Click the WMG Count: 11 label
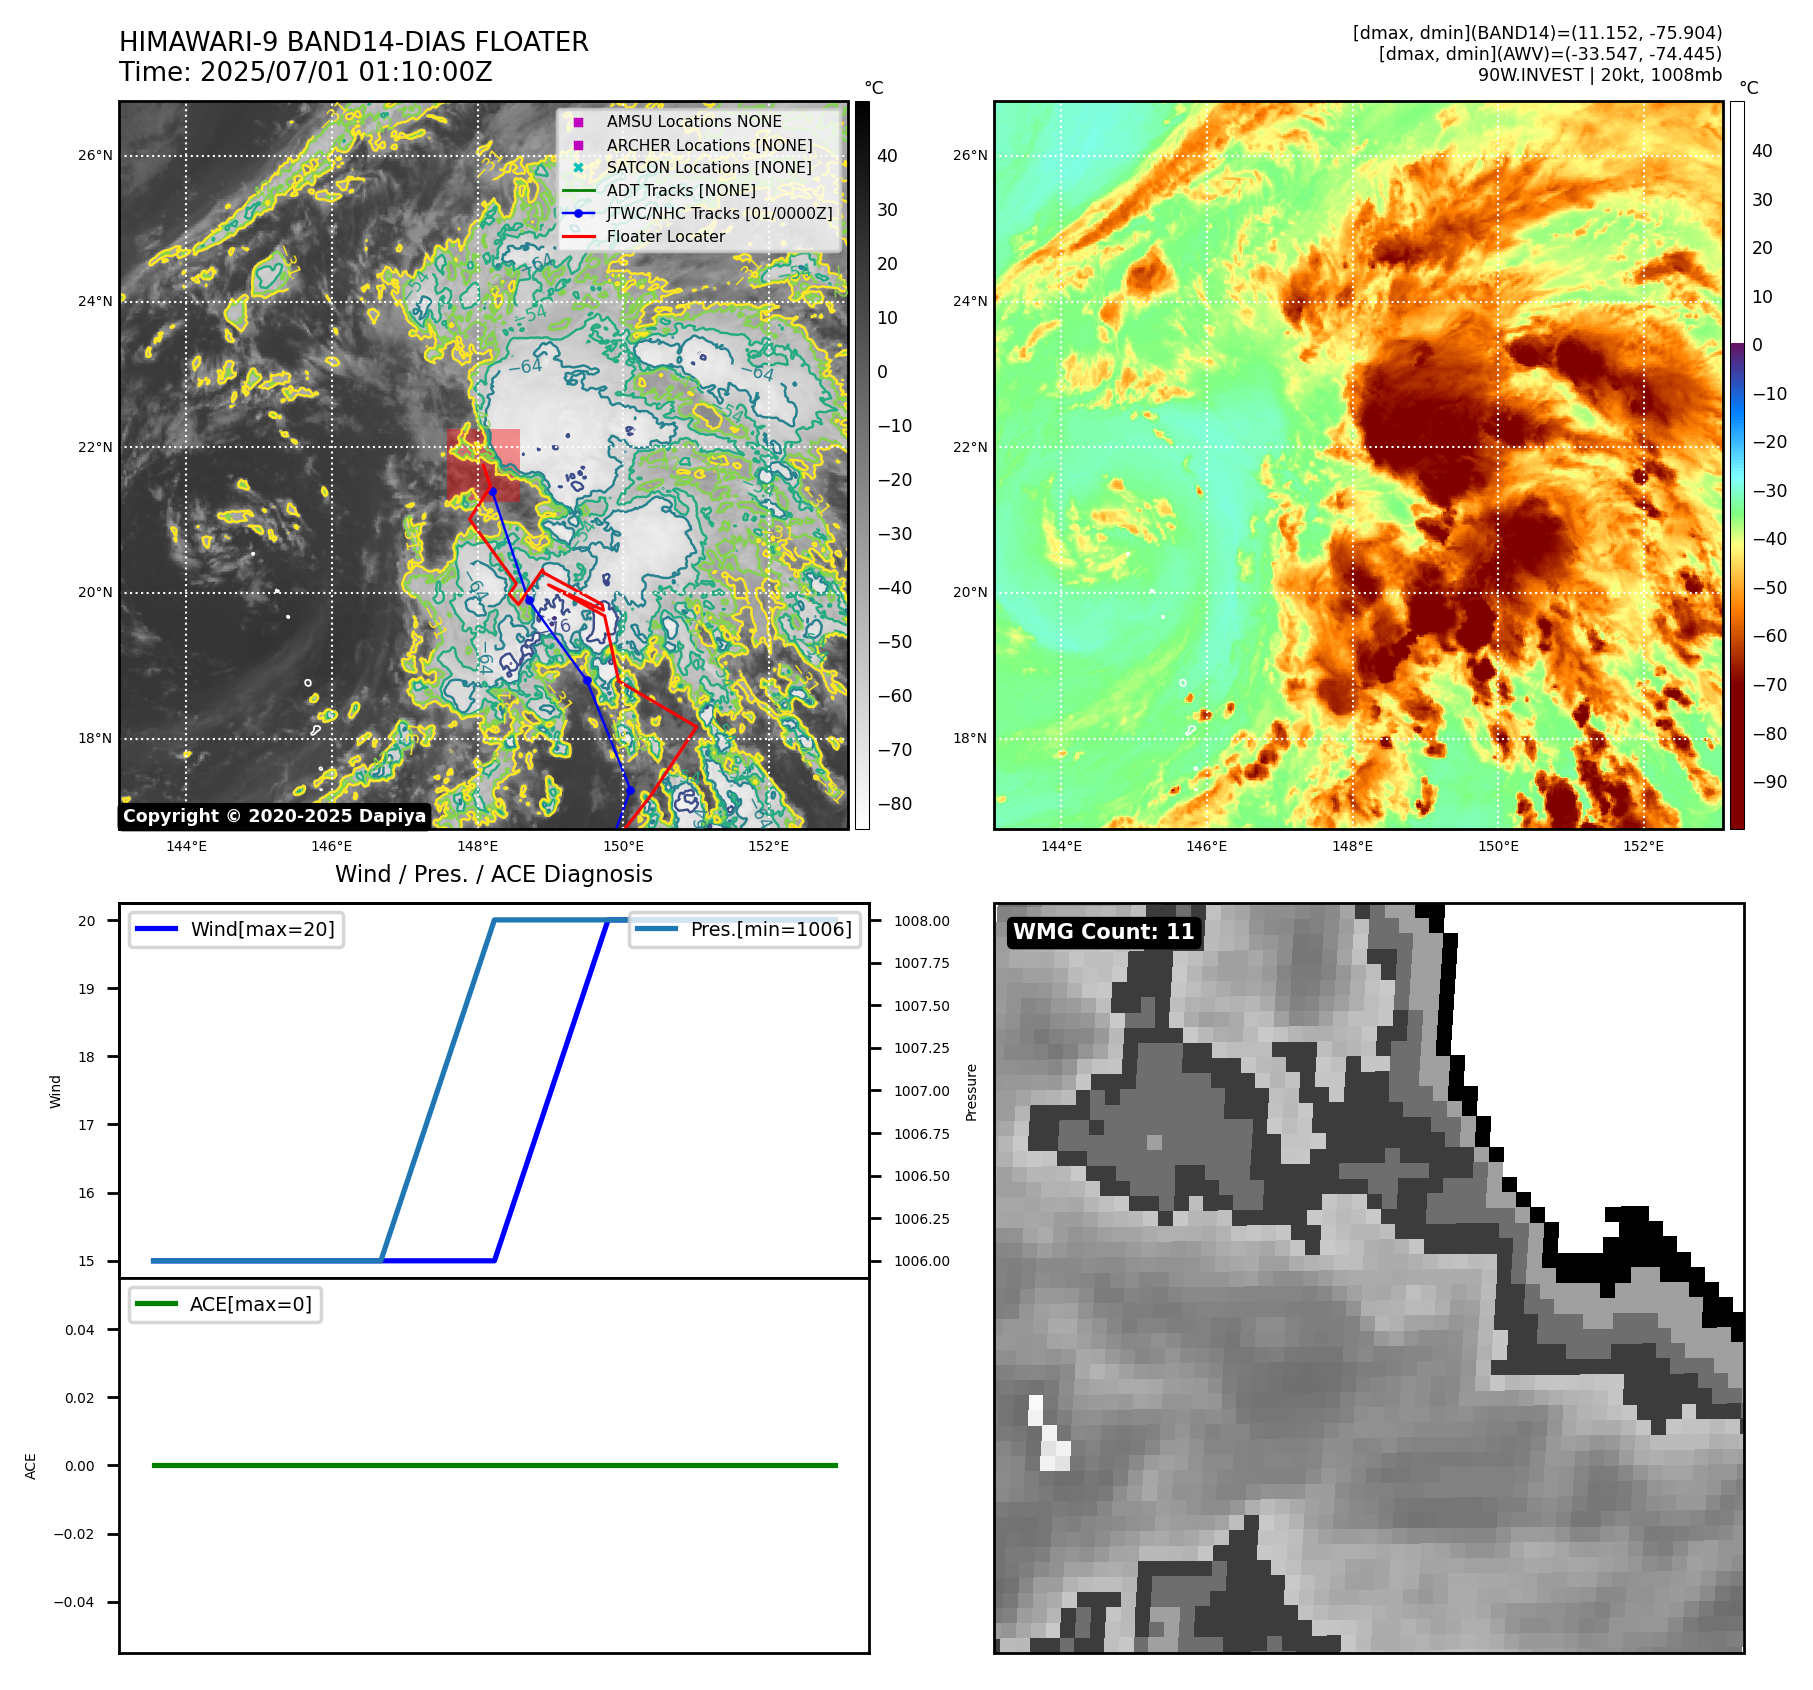 pyautogui.click(x=1104, y=931)
